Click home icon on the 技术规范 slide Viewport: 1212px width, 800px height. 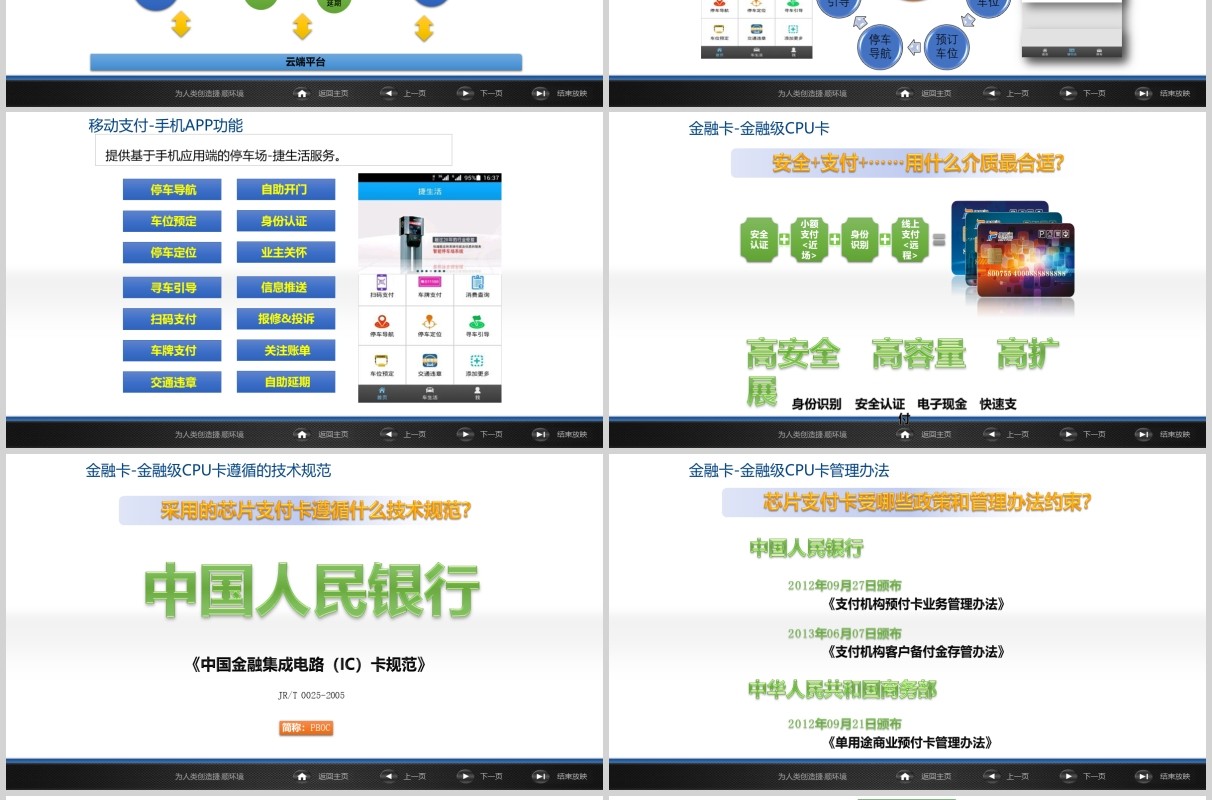click(x=302, y=776)
